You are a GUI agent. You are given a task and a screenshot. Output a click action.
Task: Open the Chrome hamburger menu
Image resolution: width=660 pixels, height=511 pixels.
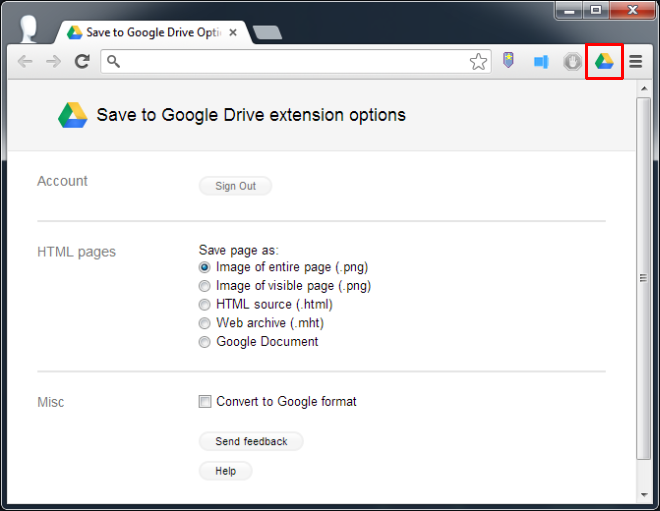(x=635, y=62)
